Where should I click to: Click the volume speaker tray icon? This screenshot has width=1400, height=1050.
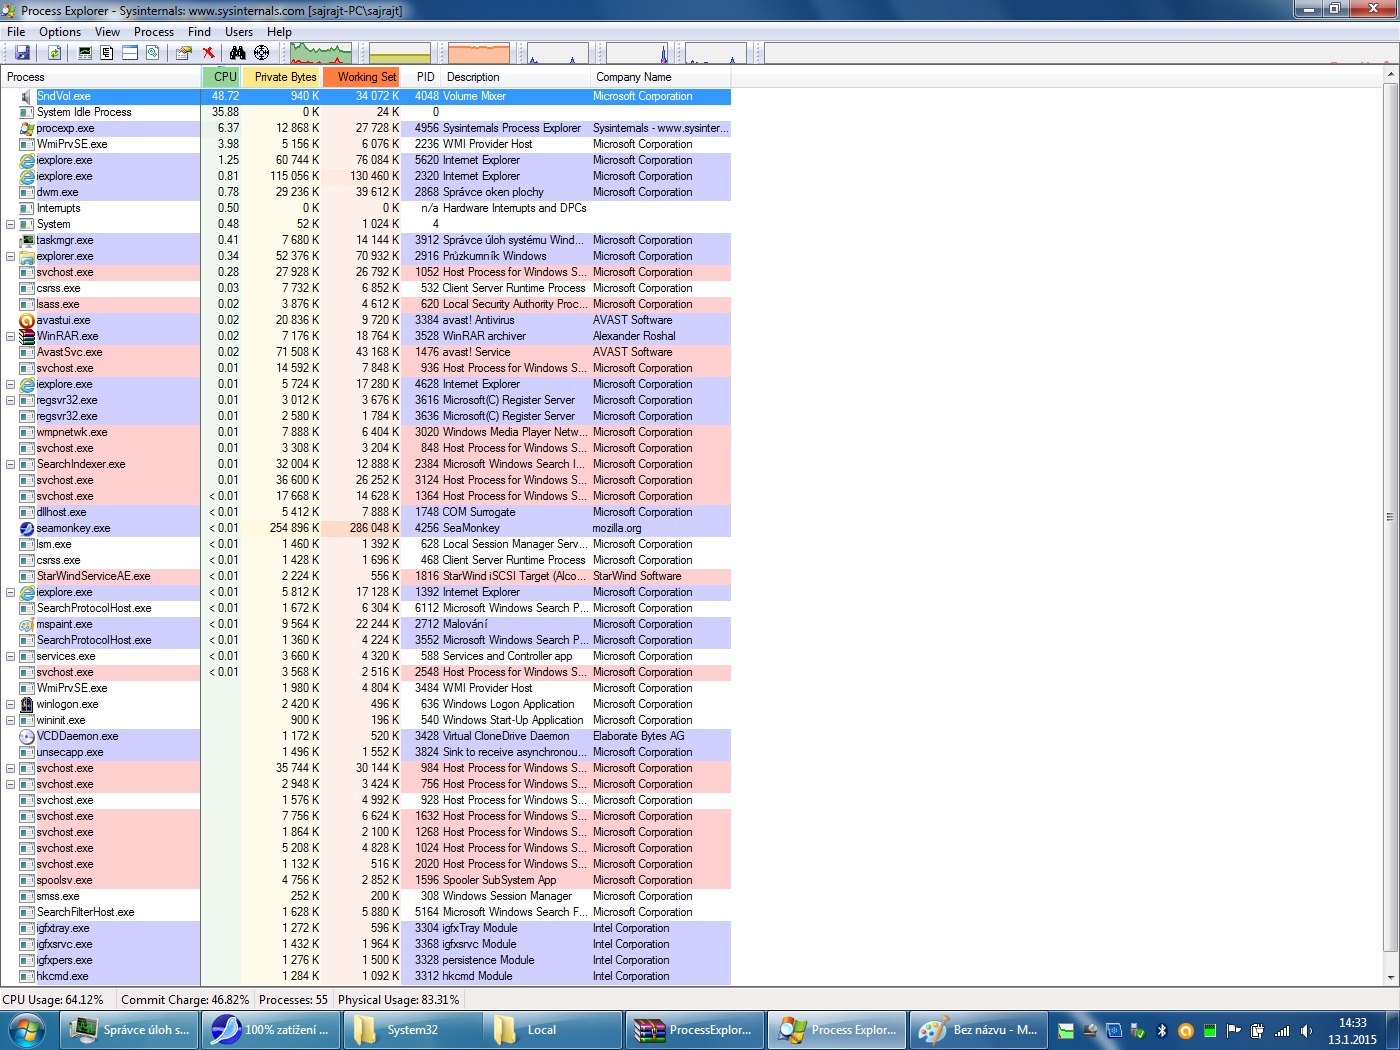pyautogui.click(x=1306, y=1031)
